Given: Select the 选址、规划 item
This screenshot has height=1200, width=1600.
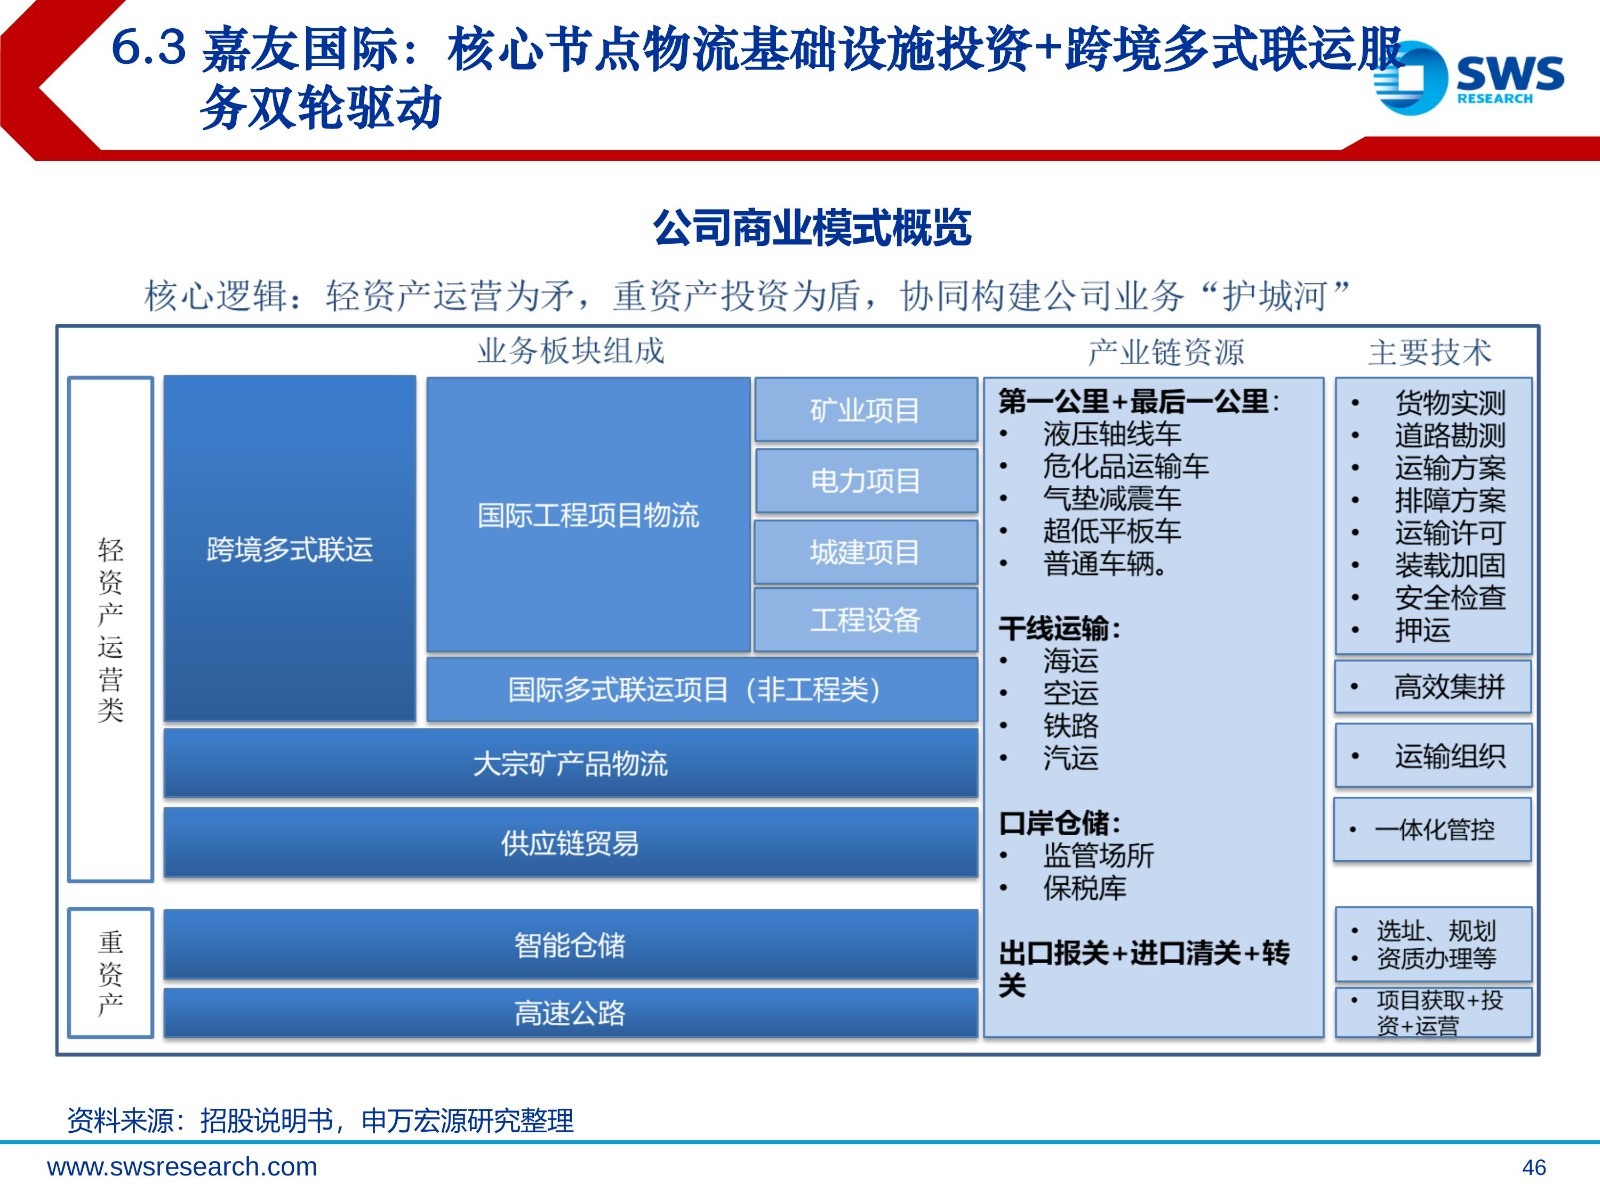Looking at the screenshot, I should (1436, 931).
